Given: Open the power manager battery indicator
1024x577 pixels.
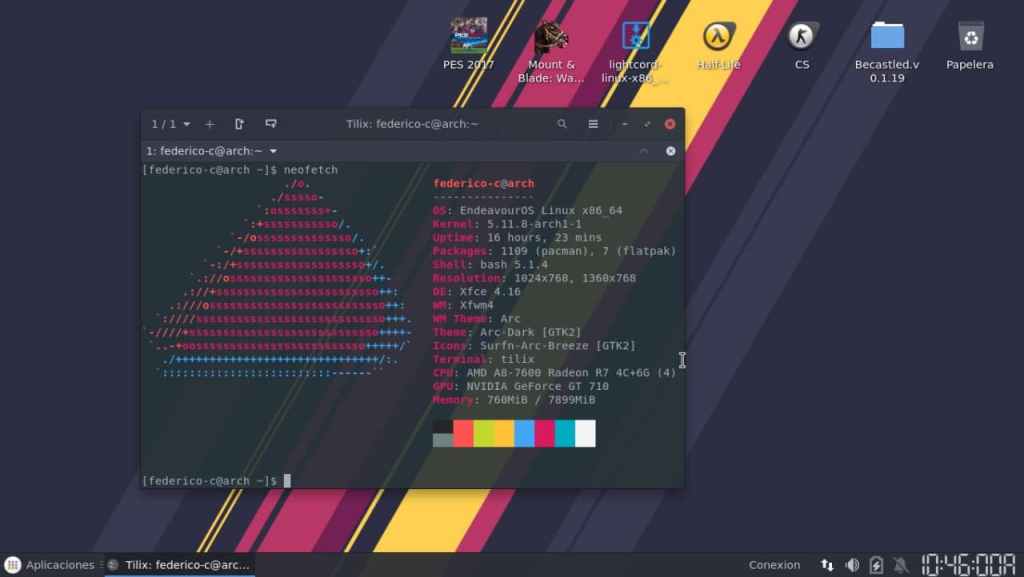Looking at the screenshot, I should click(876, 565).
